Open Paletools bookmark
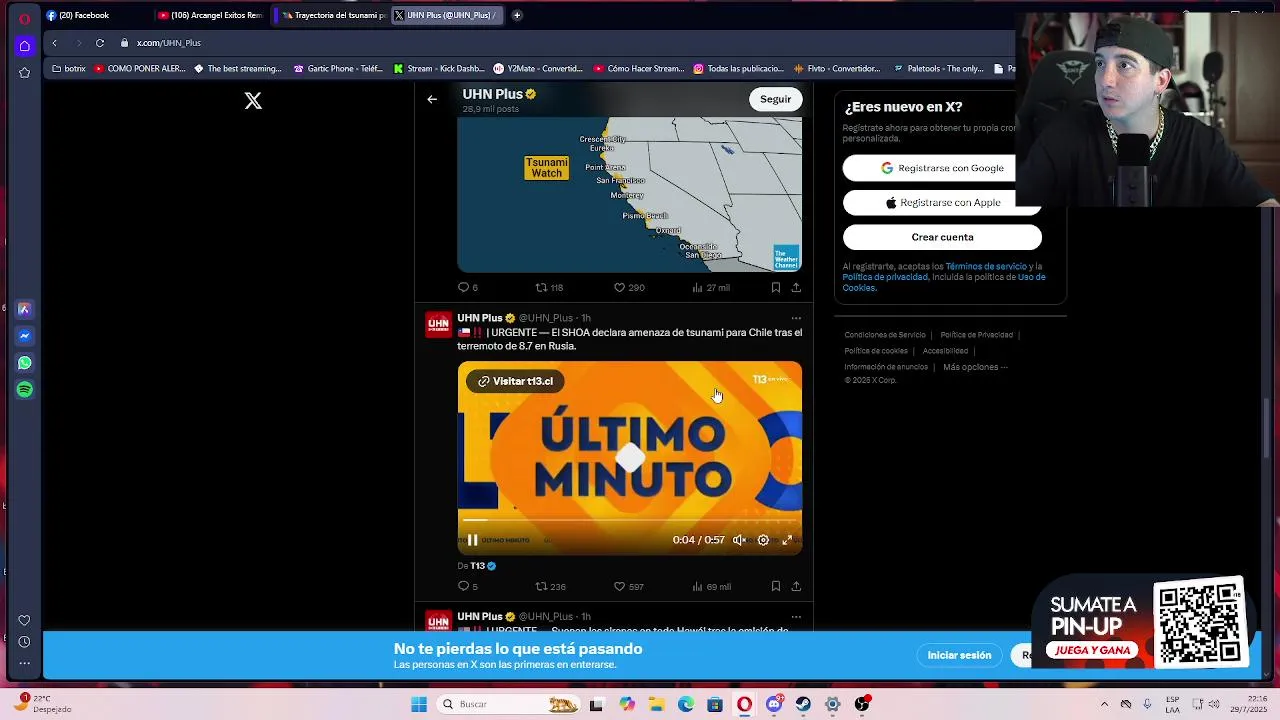The image size is (1280, 720). [x=939, y=69]
